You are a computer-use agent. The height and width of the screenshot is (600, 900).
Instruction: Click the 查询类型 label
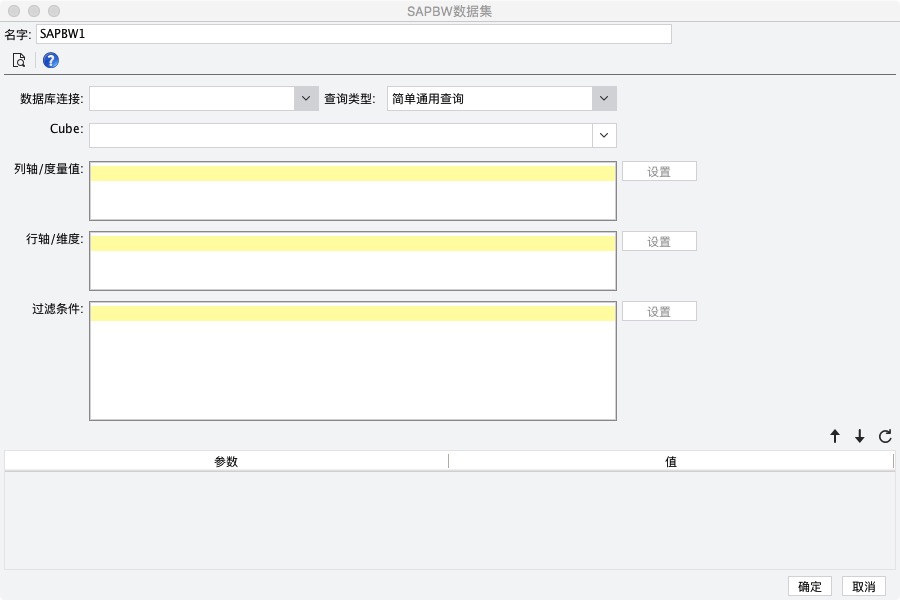click(x=350, y=99)
